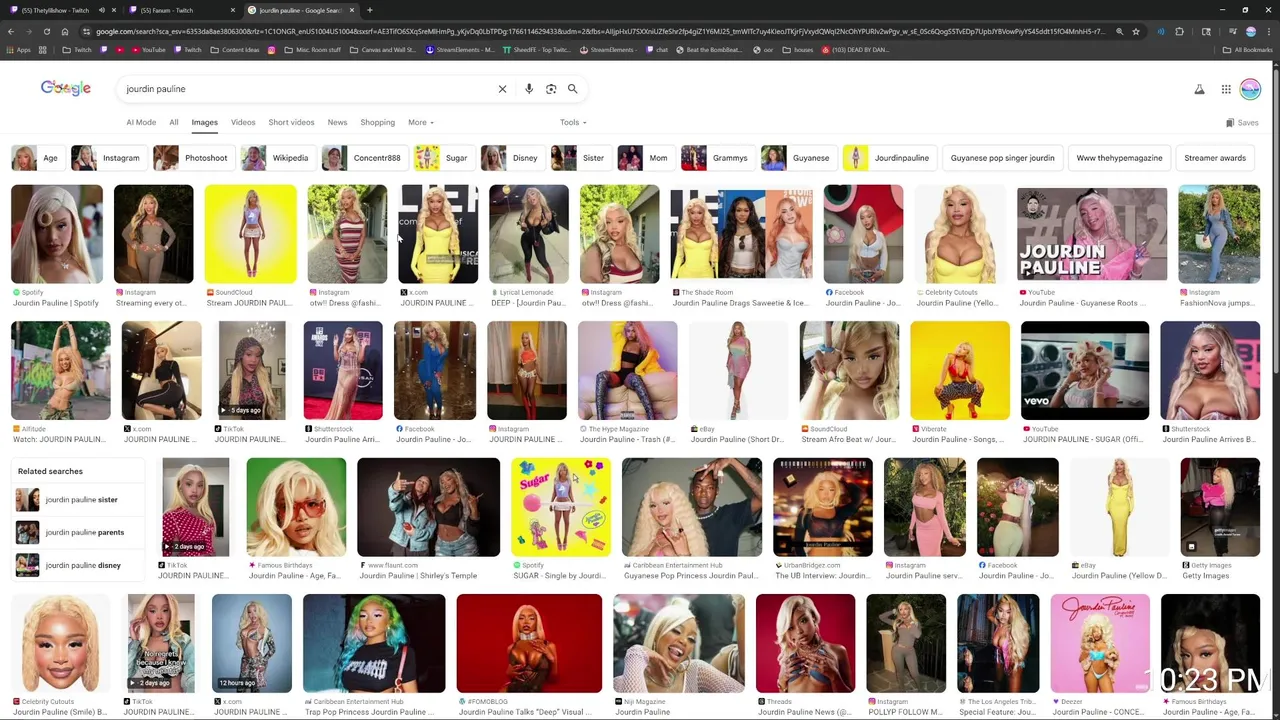Viewport: 1280px width, 720px height.
Task: Reload the page with the refresh icon
Action: (x=47, y=31)
